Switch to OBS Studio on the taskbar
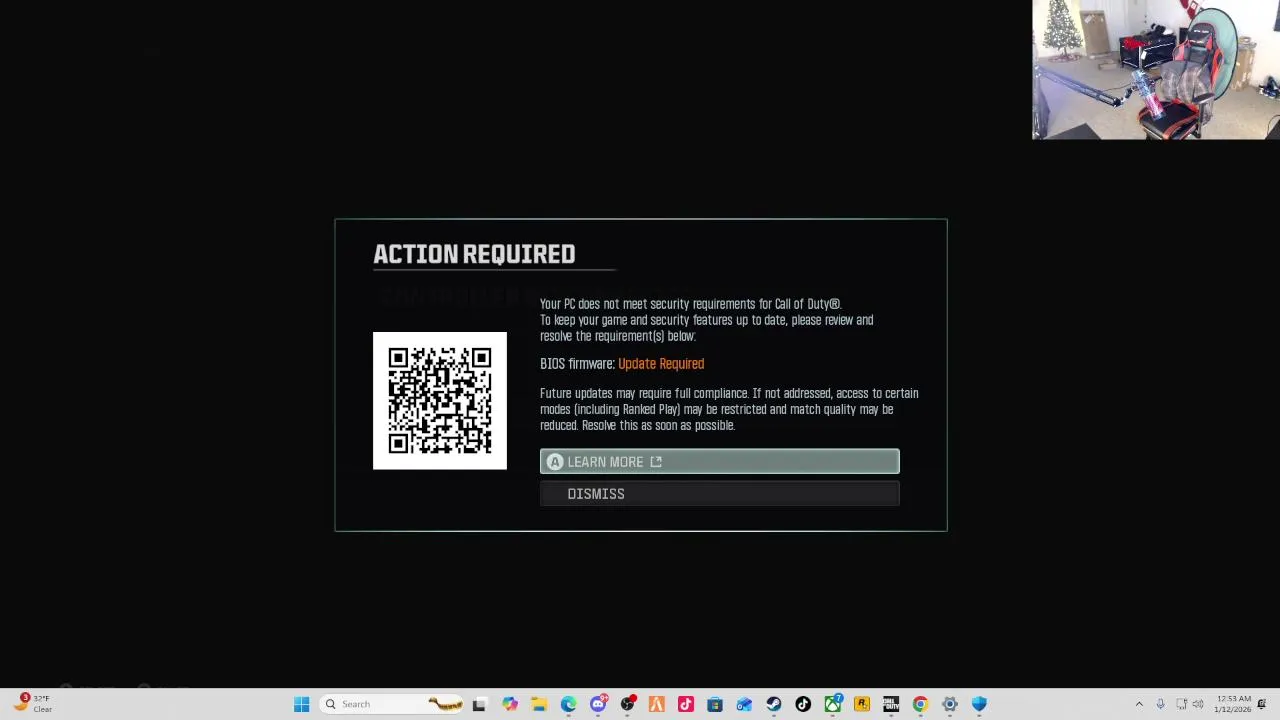Screen dimensions: 1280x720 (x=627, y=704)
